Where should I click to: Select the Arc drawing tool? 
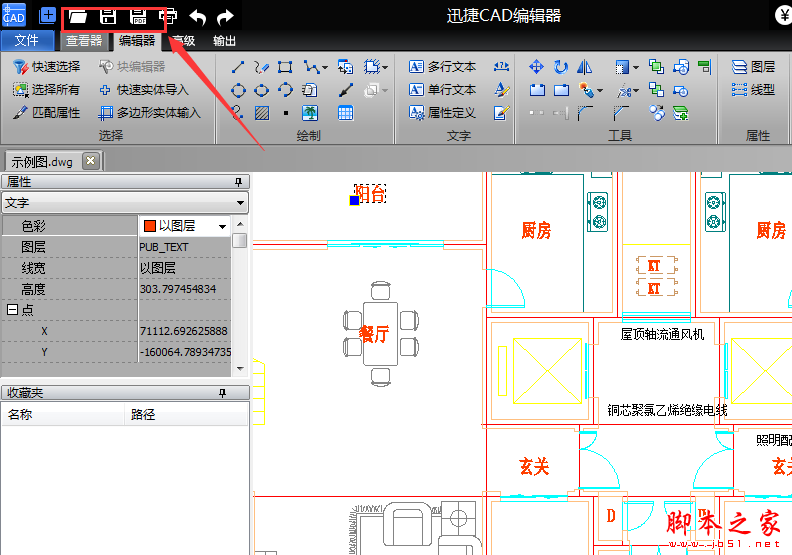[285, 90]
